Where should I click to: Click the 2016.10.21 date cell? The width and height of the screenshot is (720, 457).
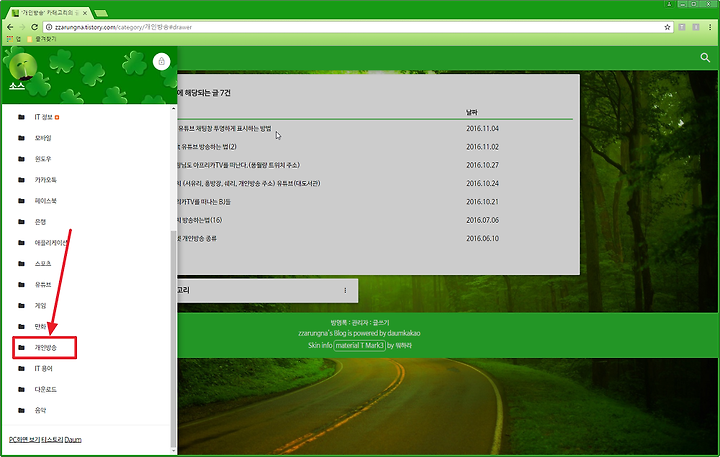pyautogui.click(x=482, y=202)
